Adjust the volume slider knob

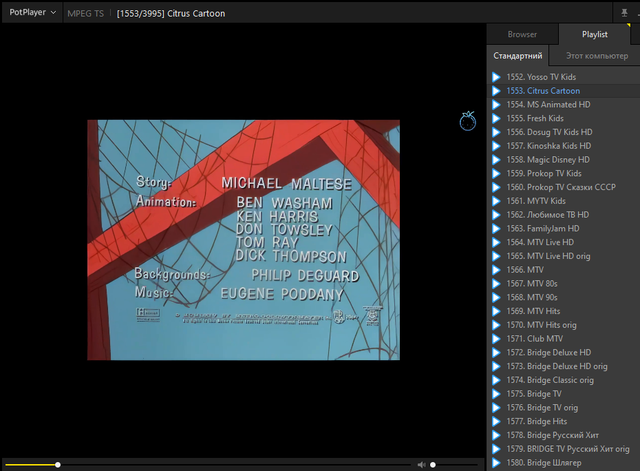pyautogui.click(x=433, y=464)
